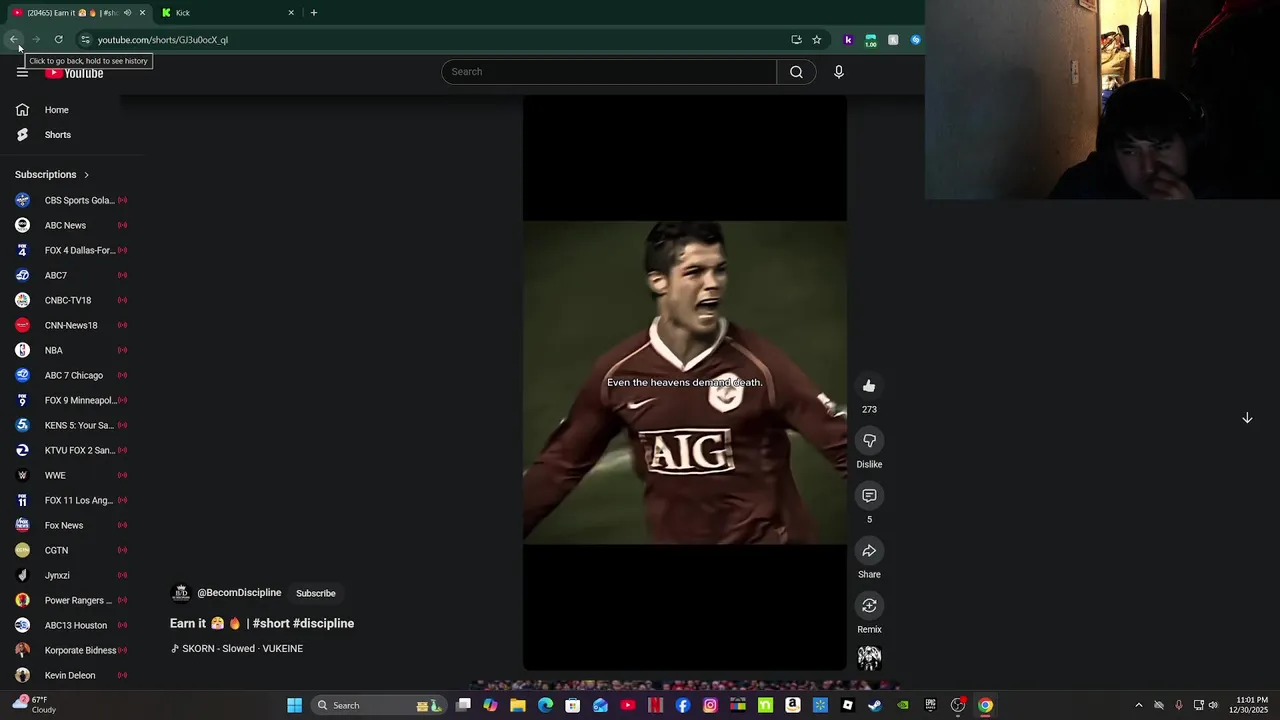Expand the Subscriptions section
The height and width of the screenshot is (720, 1280).
coord(52,175)
